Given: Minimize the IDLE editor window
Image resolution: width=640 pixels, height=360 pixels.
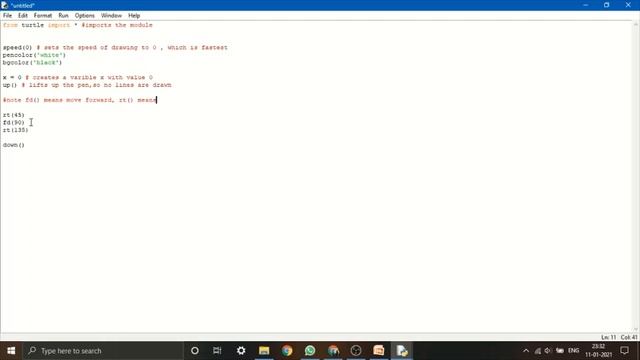Looking at the screenshot, I should point(586,5).
